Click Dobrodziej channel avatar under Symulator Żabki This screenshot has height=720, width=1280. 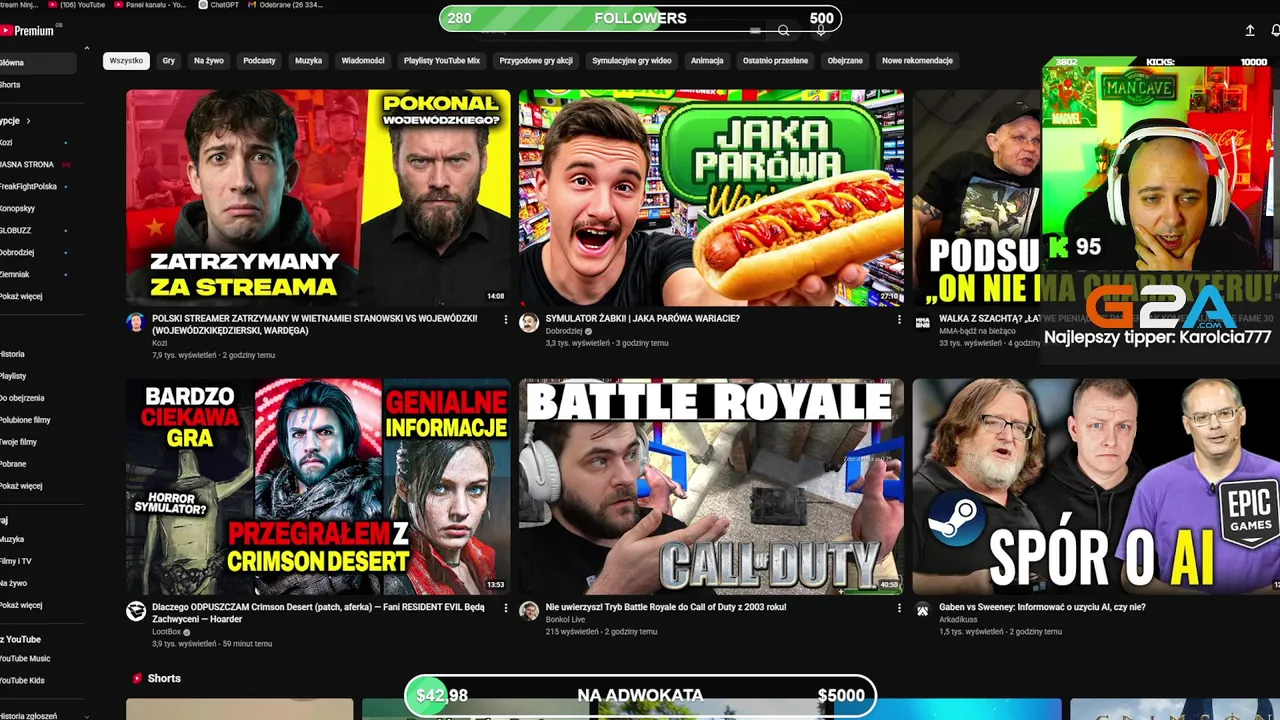point(529,322)
